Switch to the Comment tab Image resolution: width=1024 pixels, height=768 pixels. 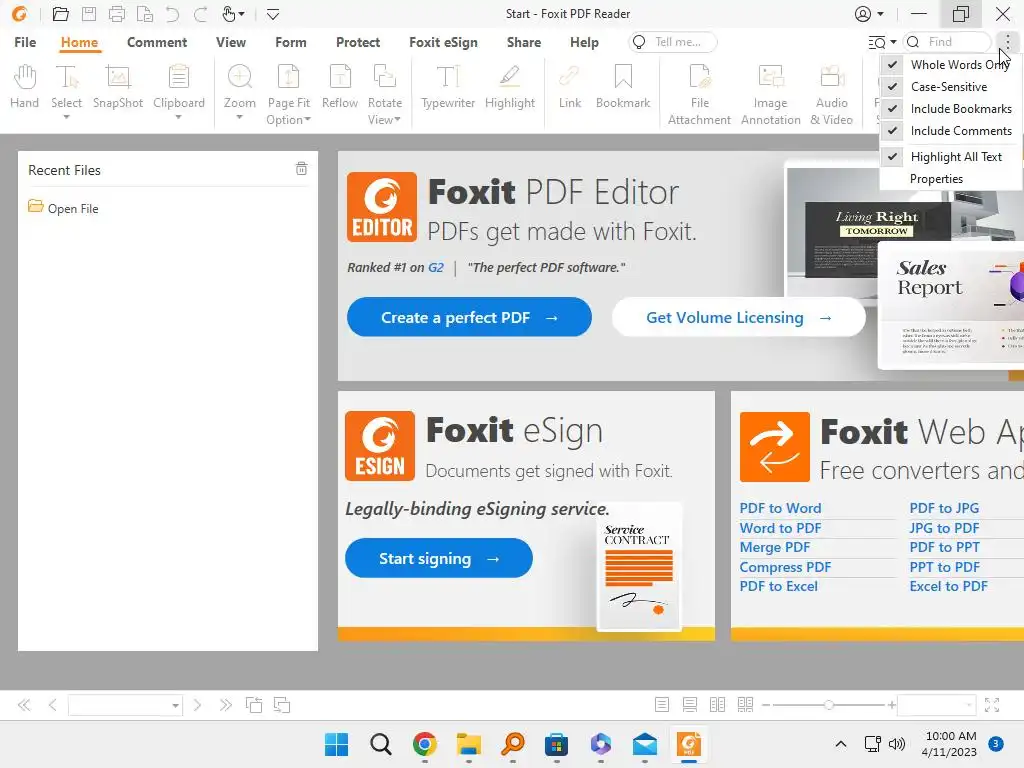pos(157,42)
